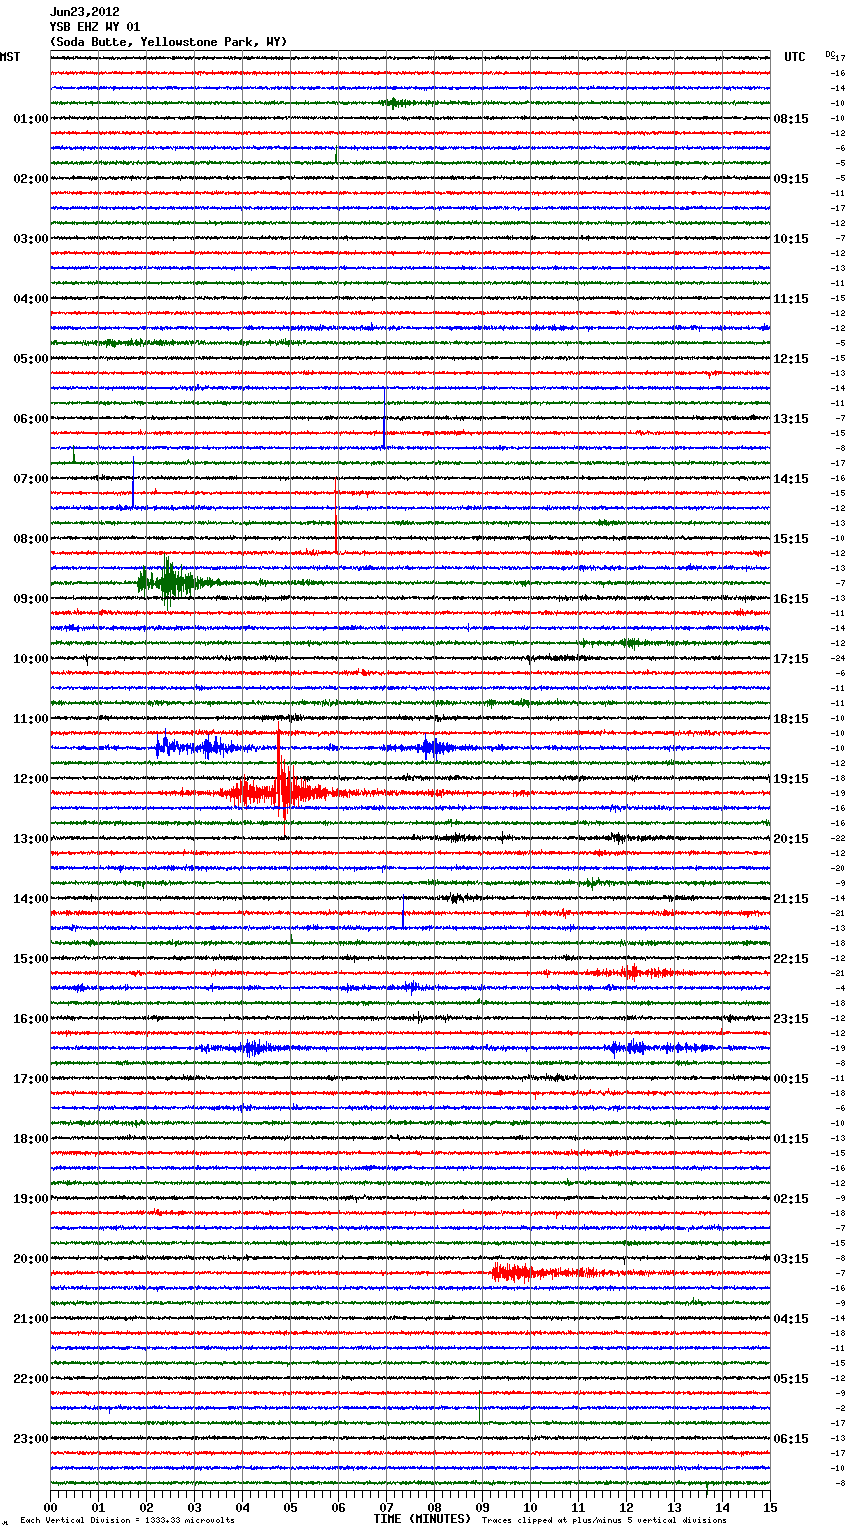Select the 01:00 MST time label

(x=30, y=119)
